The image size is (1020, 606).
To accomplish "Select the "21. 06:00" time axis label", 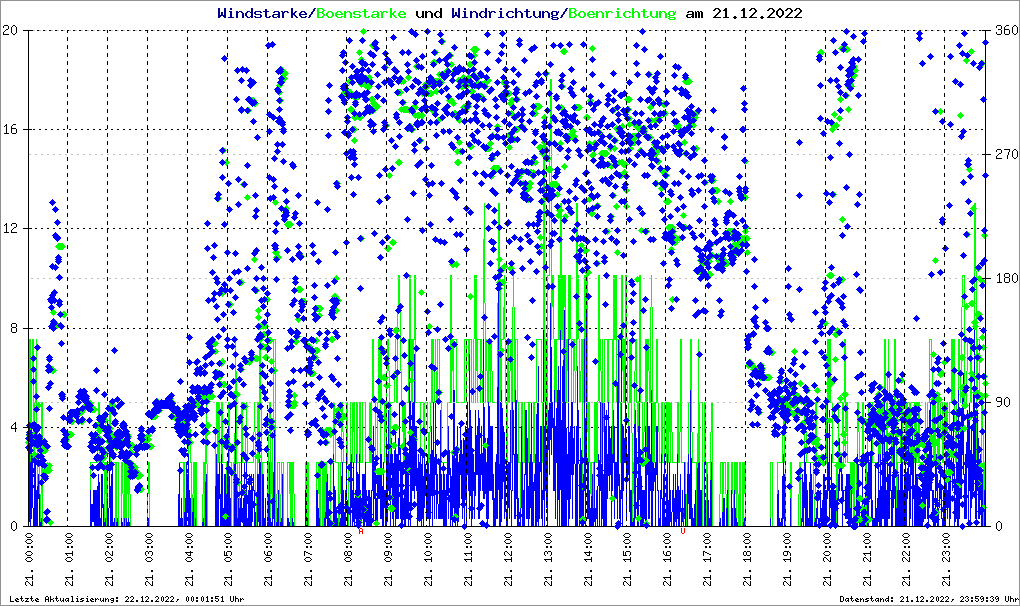I will (268, 559).
